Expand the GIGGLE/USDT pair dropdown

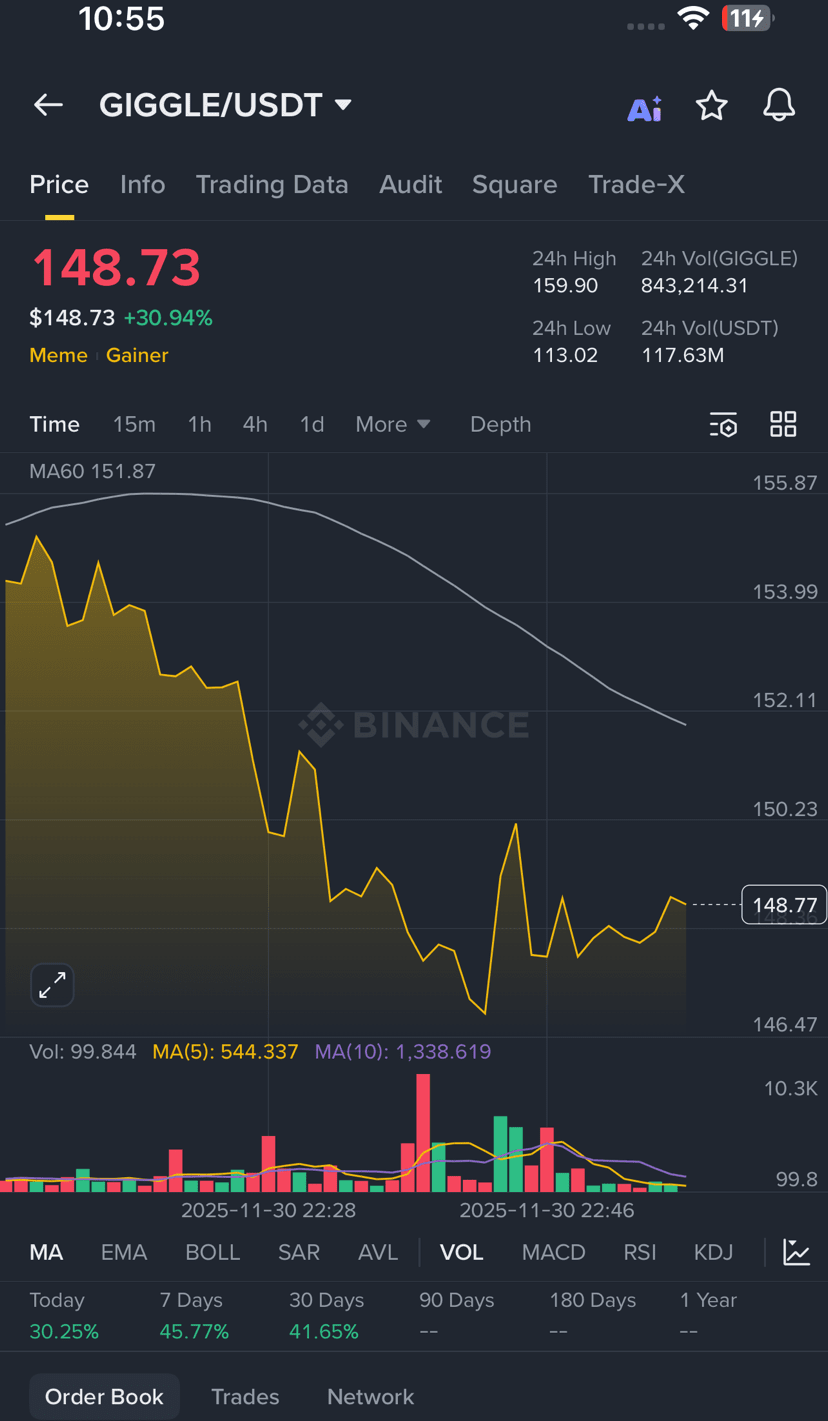pyautogui.click(x=343, y=105)
